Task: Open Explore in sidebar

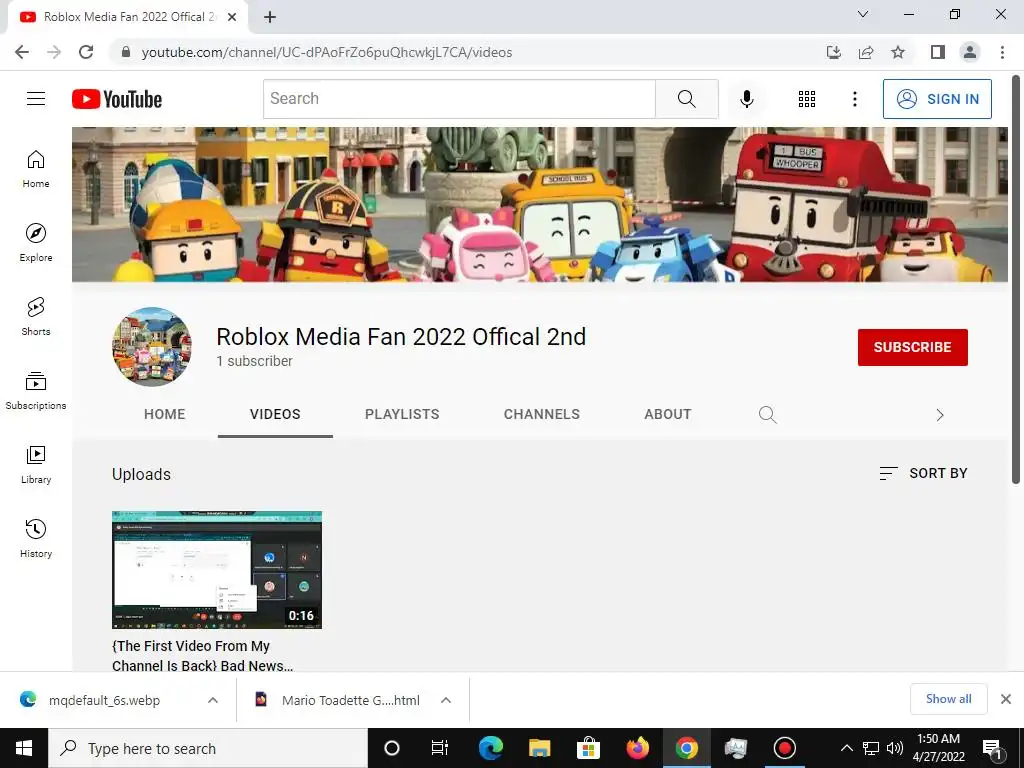Action: click(36, 243)
